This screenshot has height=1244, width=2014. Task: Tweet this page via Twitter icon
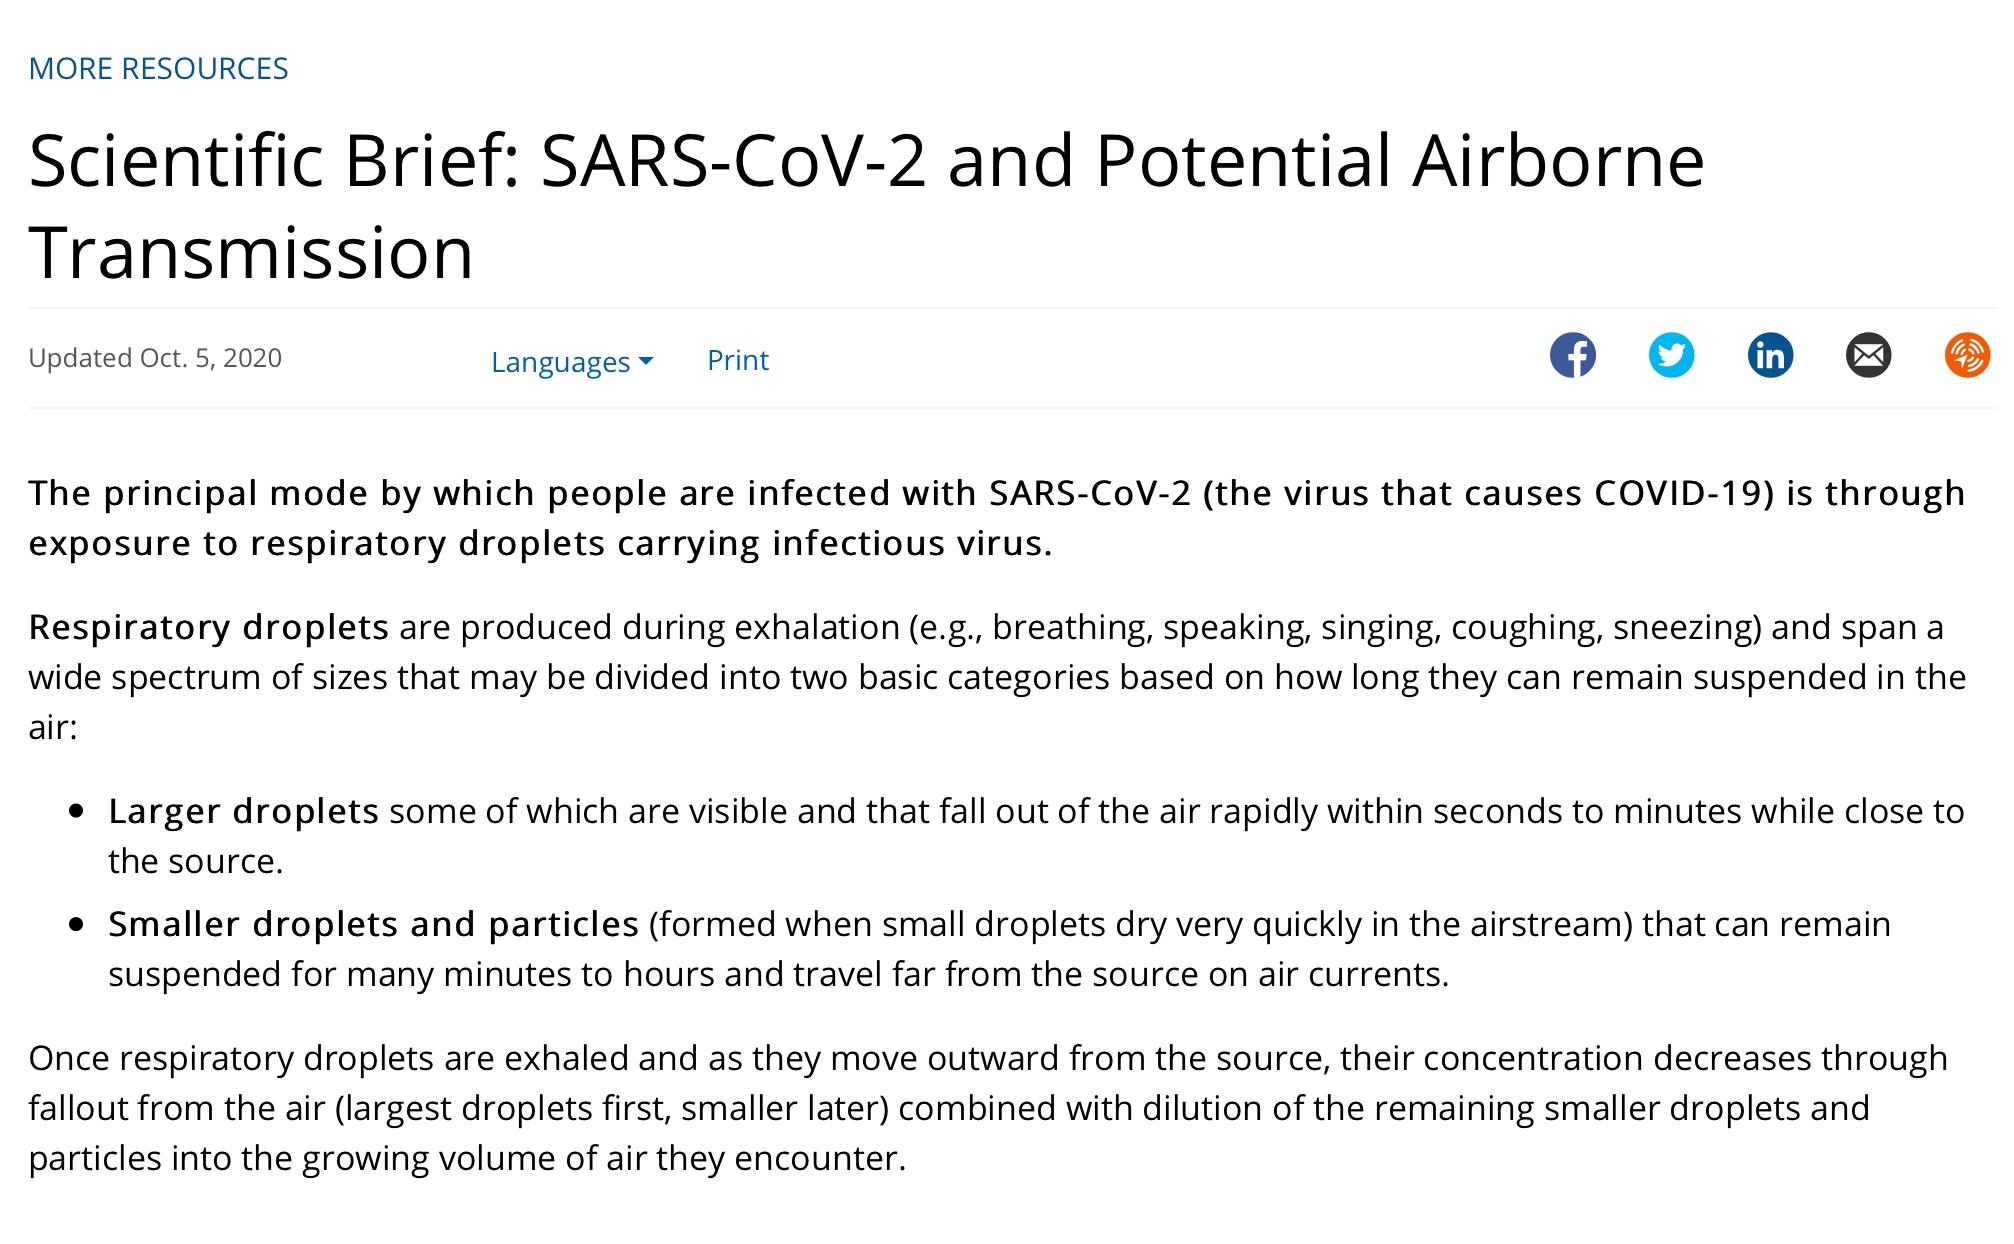(1671, 355)
